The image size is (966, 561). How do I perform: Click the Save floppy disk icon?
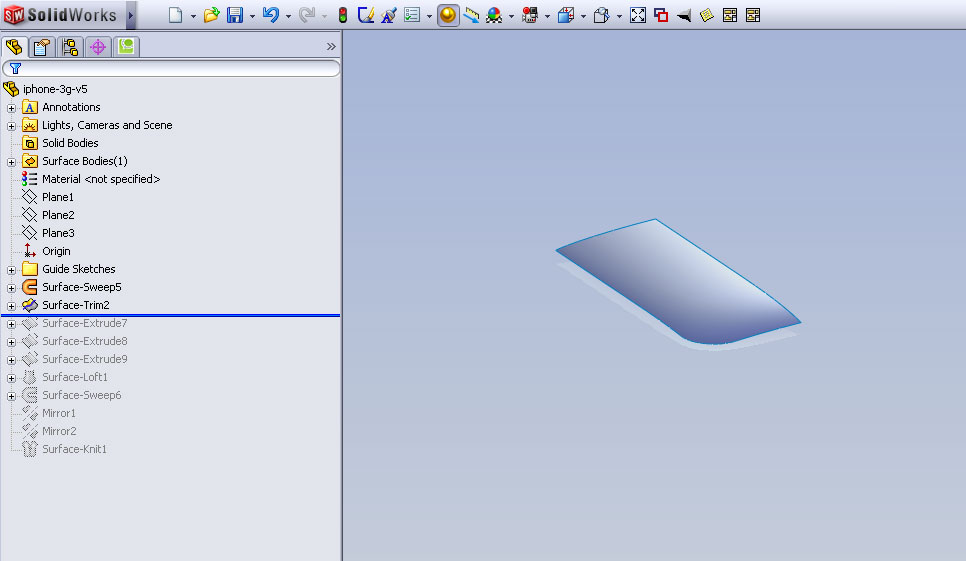(235, 15)
